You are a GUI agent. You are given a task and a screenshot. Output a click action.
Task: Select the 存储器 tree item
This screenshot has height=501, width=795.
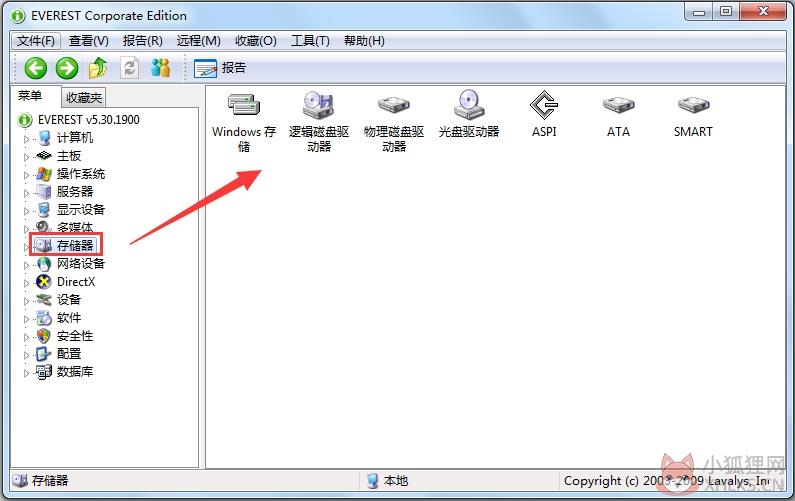(x=75, y=245)
